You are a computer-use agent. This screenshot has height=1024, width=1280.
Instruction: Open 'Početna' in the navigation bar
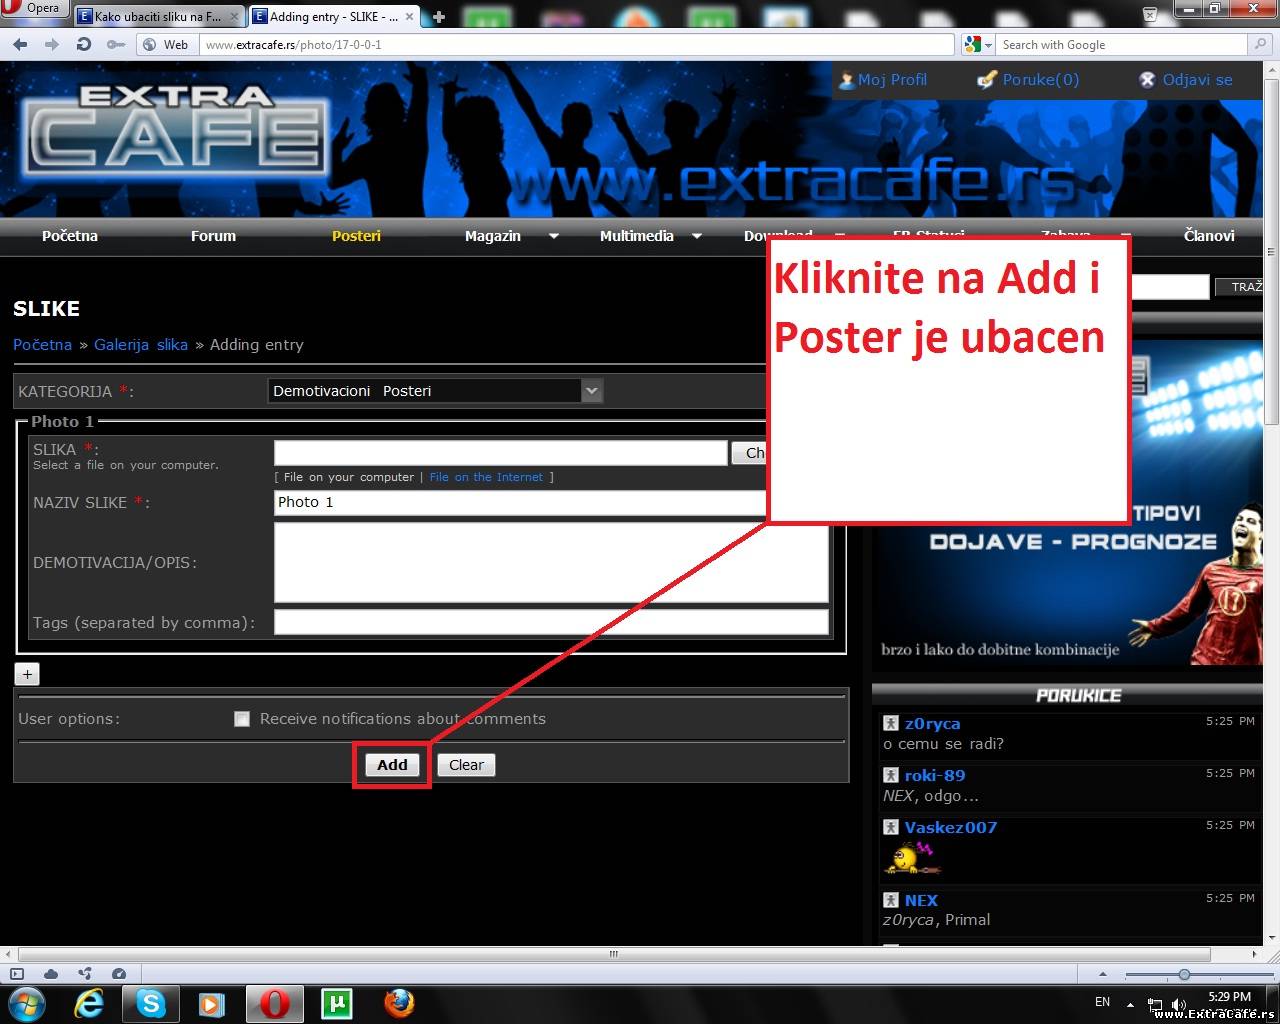(x=70, y=236)
